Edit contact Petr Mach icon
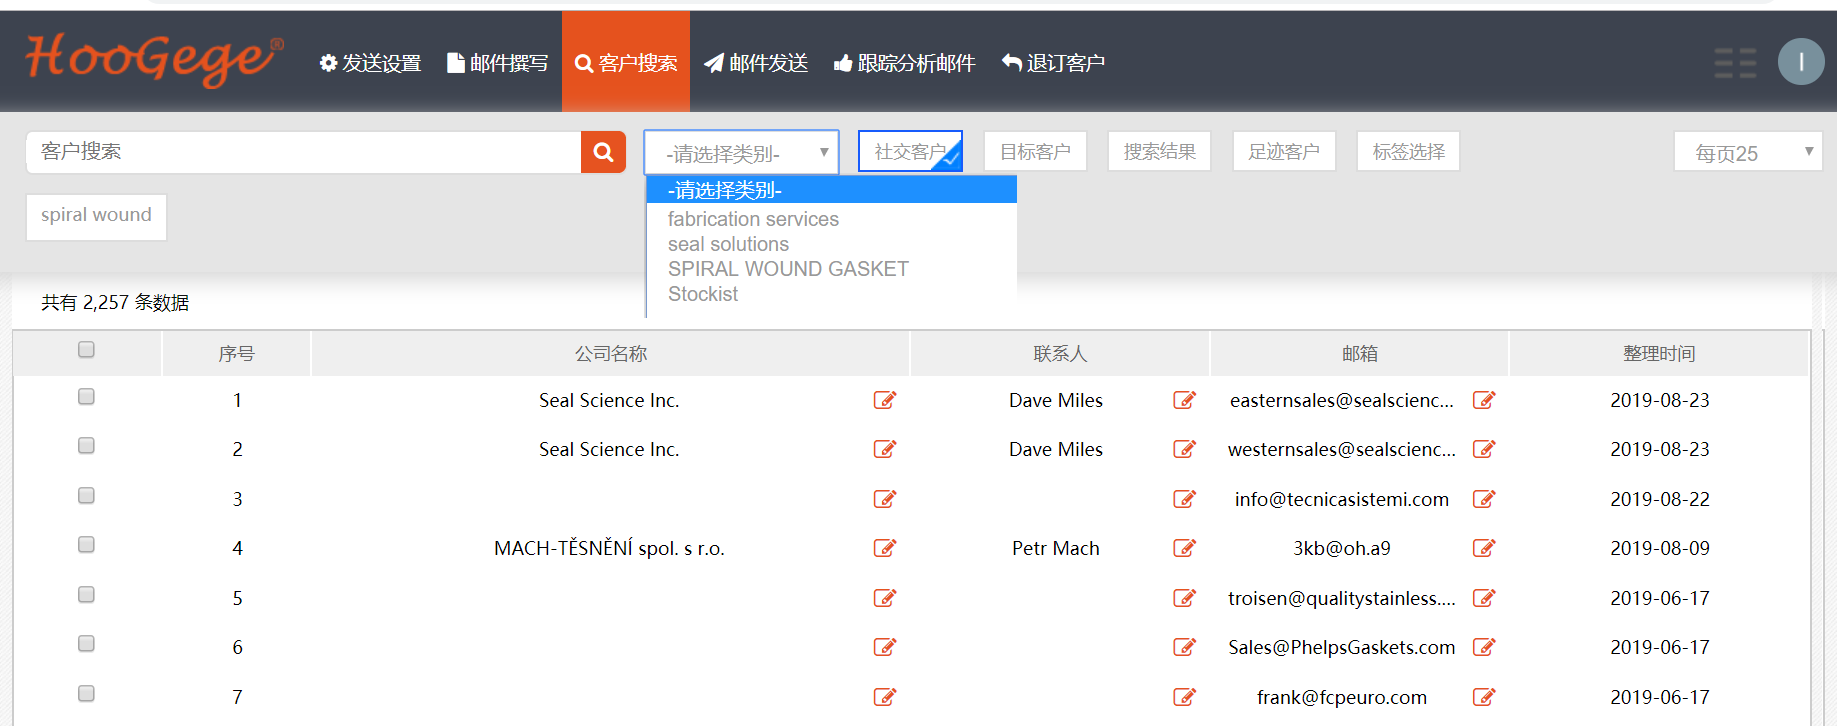This screenshot has height=726, width=1837. (x=1185, y=548)
